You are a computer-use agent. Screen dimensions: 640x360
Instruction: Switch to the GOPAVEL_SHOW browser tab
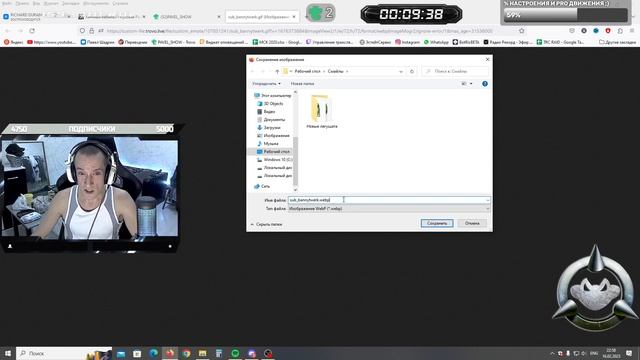coord(187,17)
